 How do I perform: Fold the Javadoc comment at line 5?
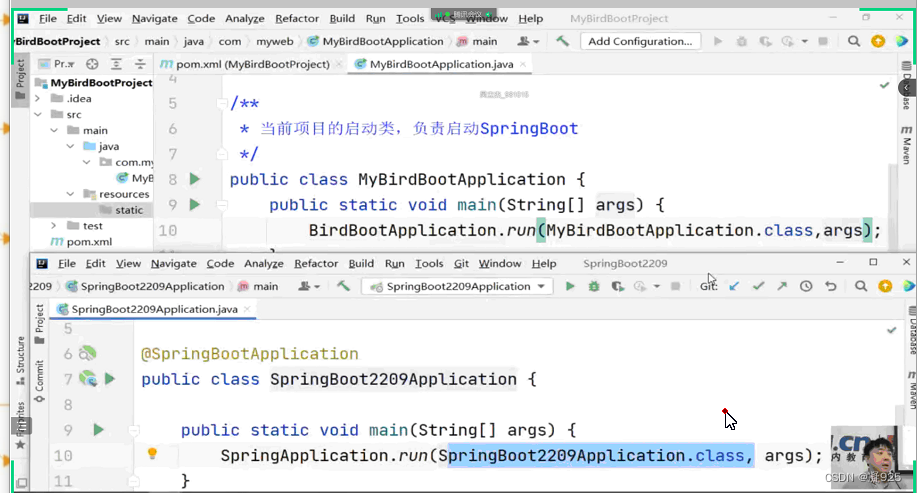click(222, 104)
